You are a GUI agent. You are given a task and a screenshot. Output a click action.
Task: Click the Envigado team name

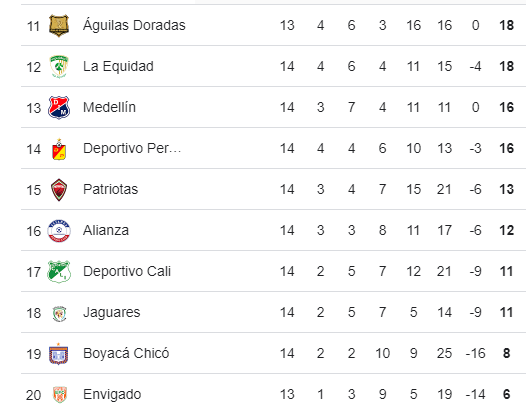[112, 395]
